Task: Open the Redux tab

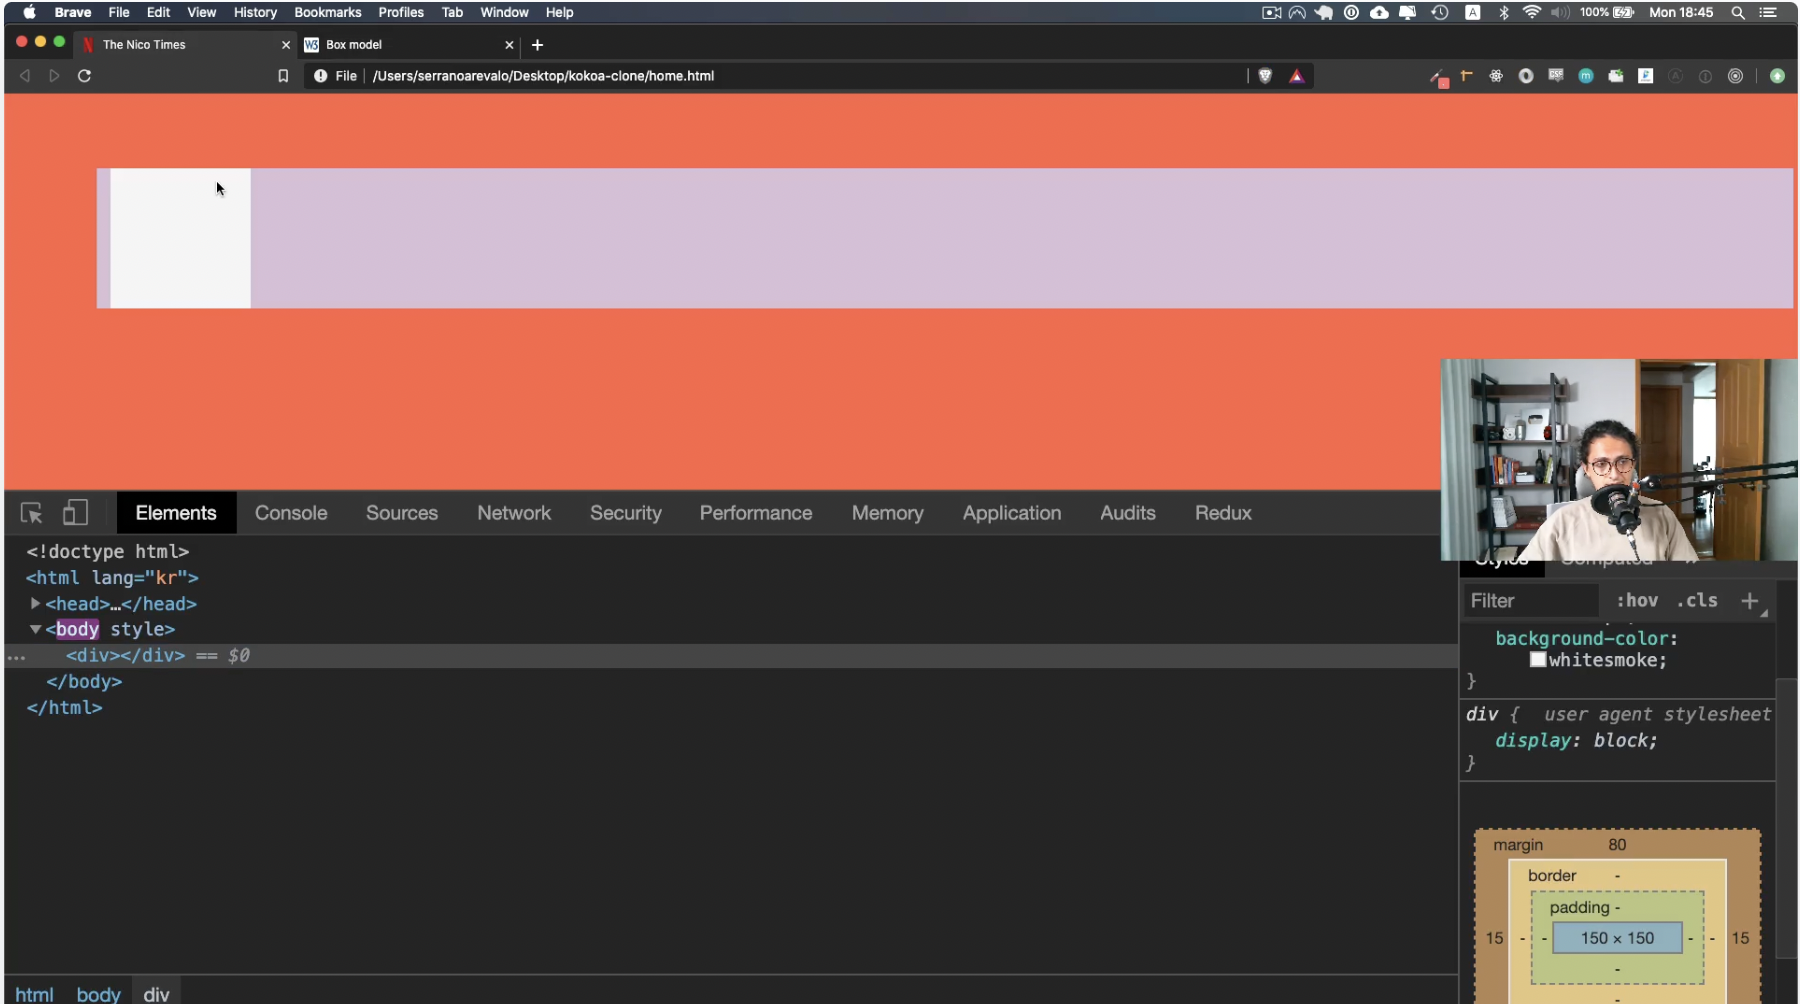Action: (1223, 513)
